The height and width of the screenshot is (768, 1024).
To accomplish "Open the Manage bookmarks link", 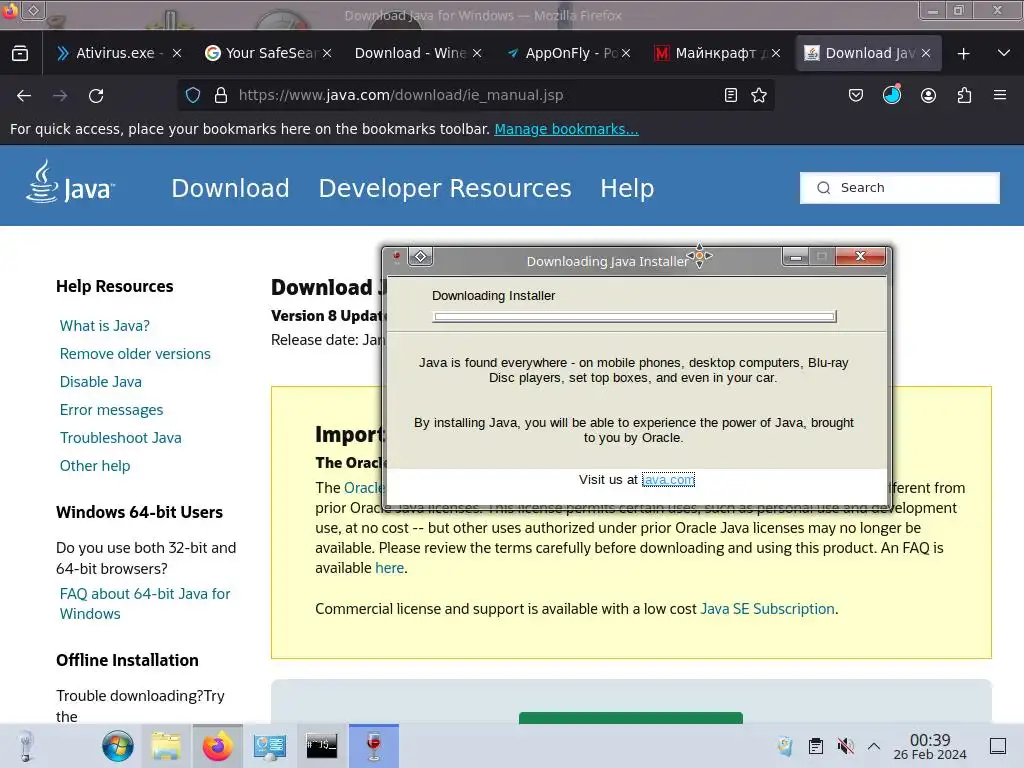I will pyautogui.click(x=566, y=129).
